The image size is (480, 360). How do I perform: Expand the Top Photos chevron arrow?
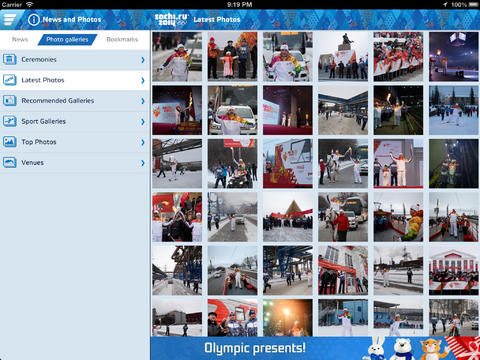tap(143, 142)
